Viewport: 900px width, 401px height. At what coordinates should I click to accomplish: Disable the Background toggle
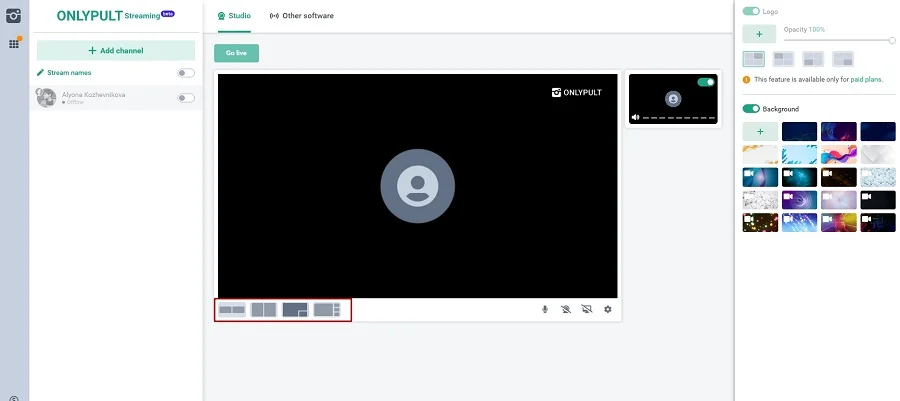coord(751,108)
